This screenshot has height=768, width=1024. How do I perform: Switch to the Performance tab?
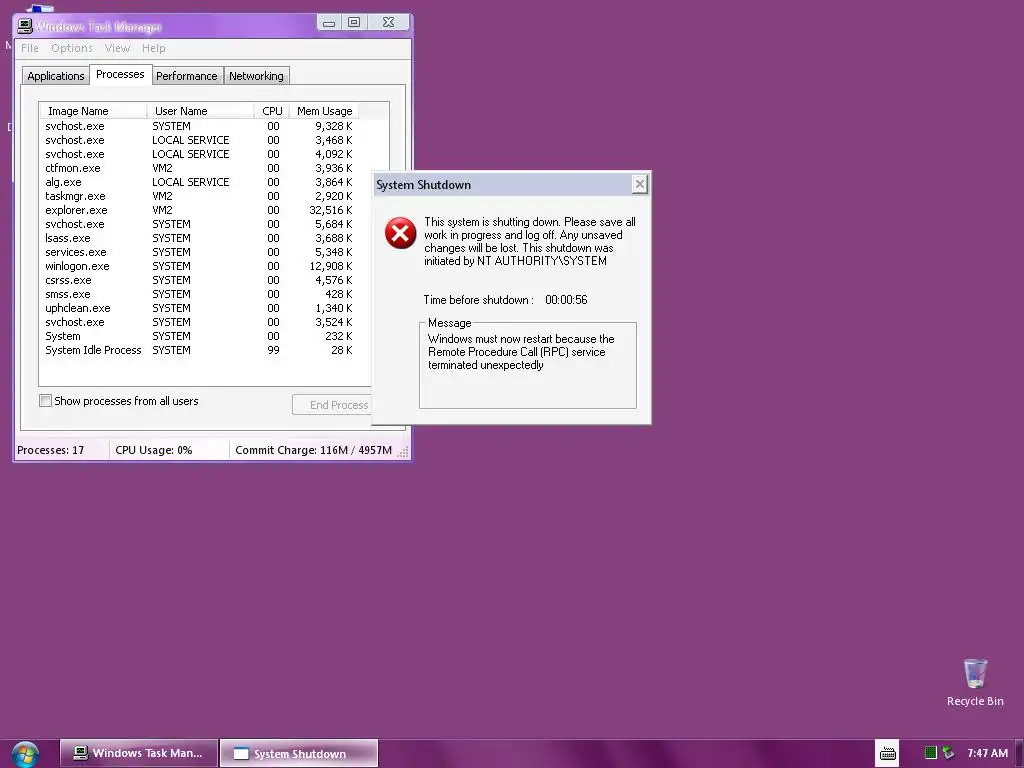[x=187, y=76]
